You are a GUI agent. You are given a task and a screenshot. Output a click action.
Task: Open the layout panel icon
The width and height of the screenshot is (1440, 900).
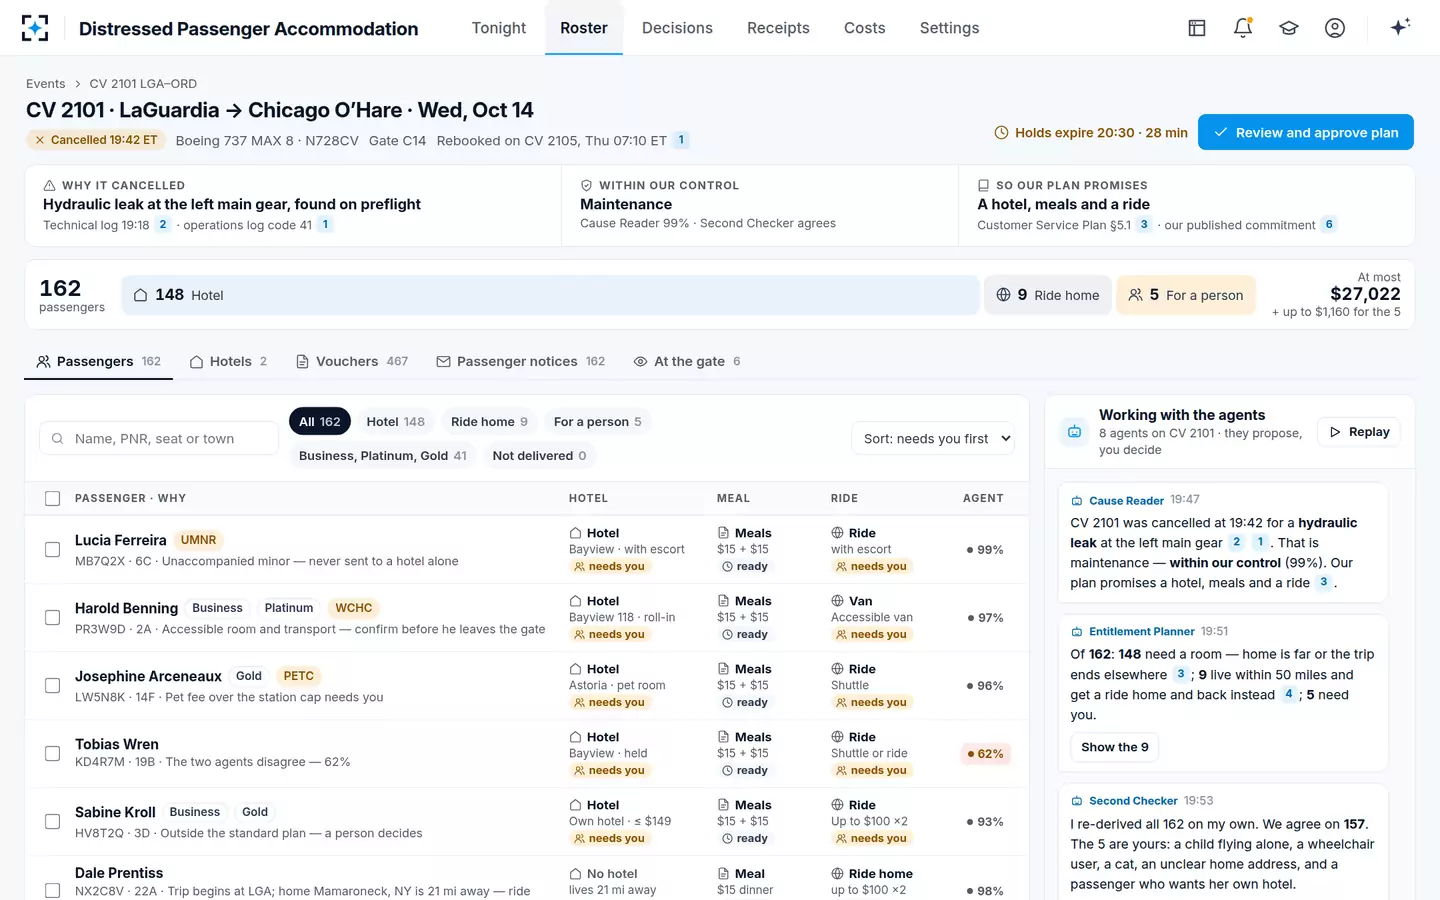pyautogui.click(x=1197, y=28)
